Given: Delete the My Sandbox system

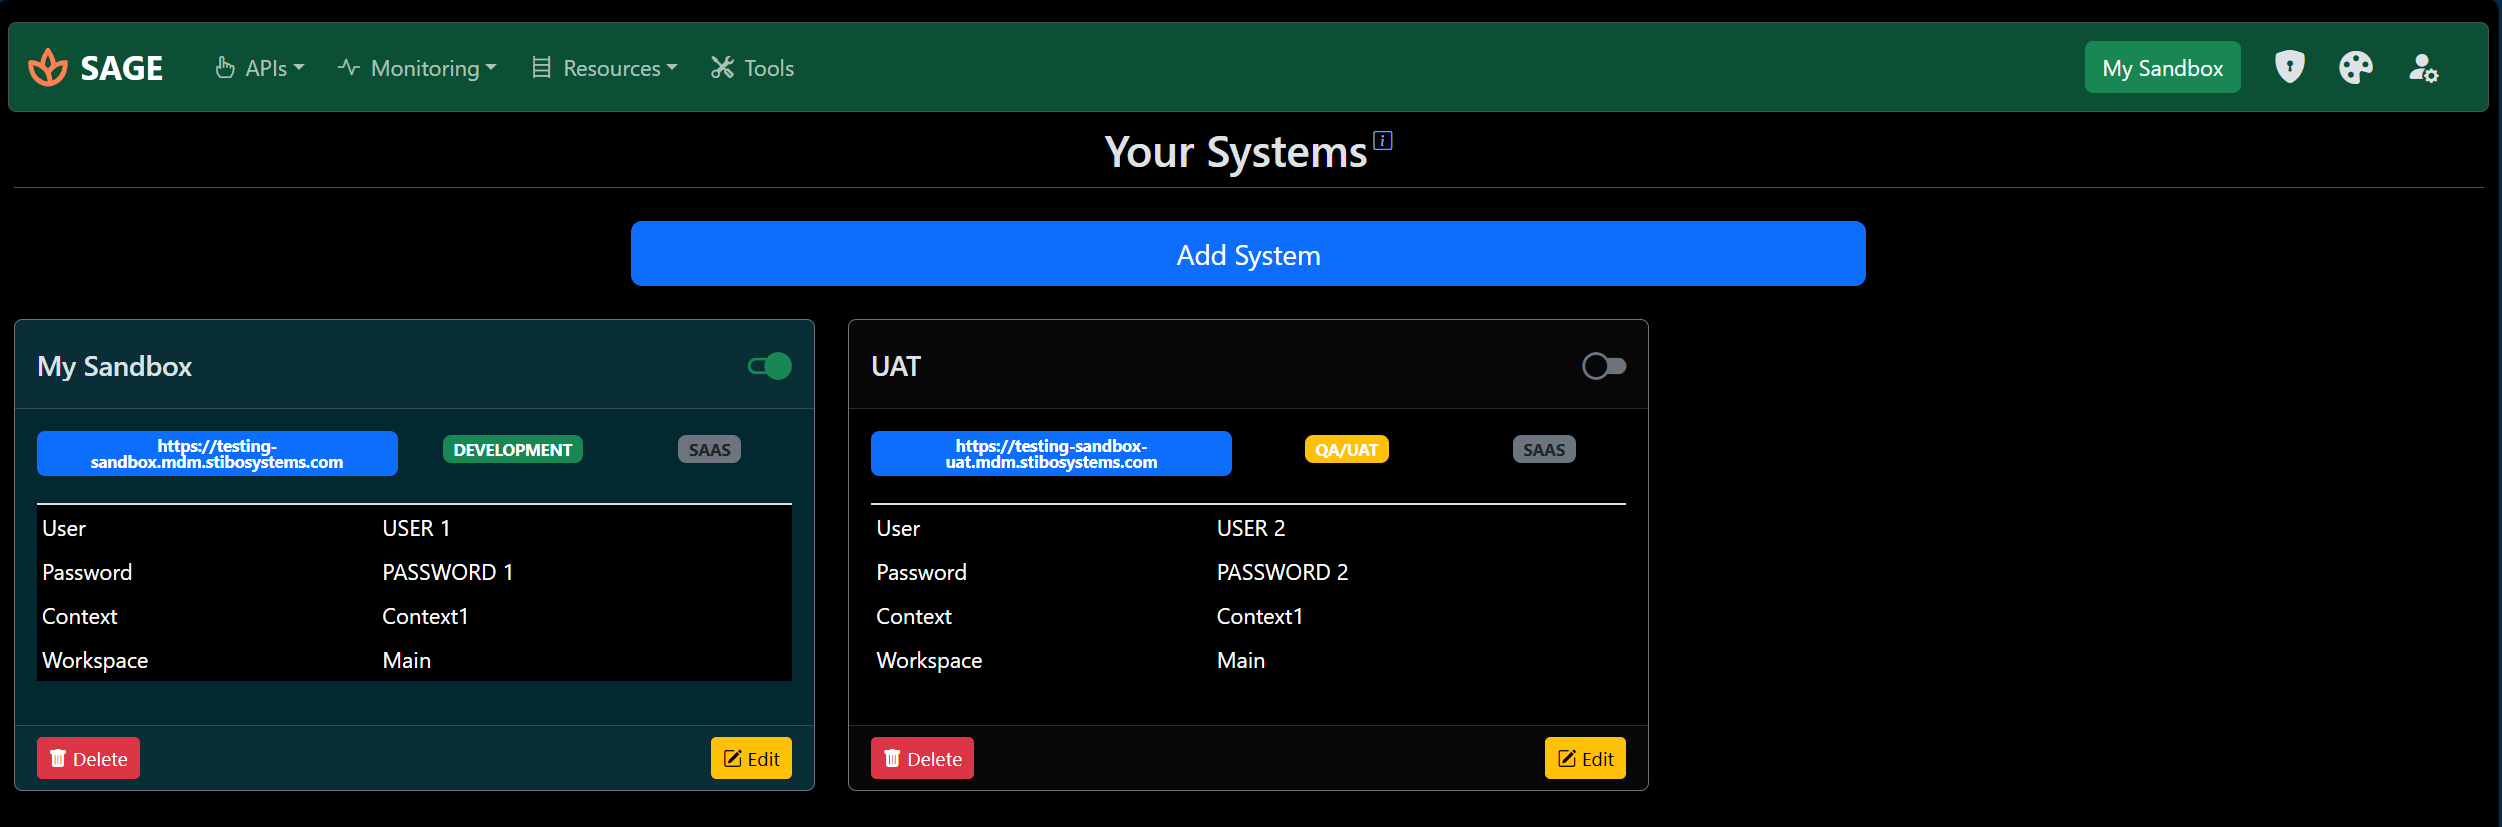Looking at the screenshot, I should click(x=88, y=758).
